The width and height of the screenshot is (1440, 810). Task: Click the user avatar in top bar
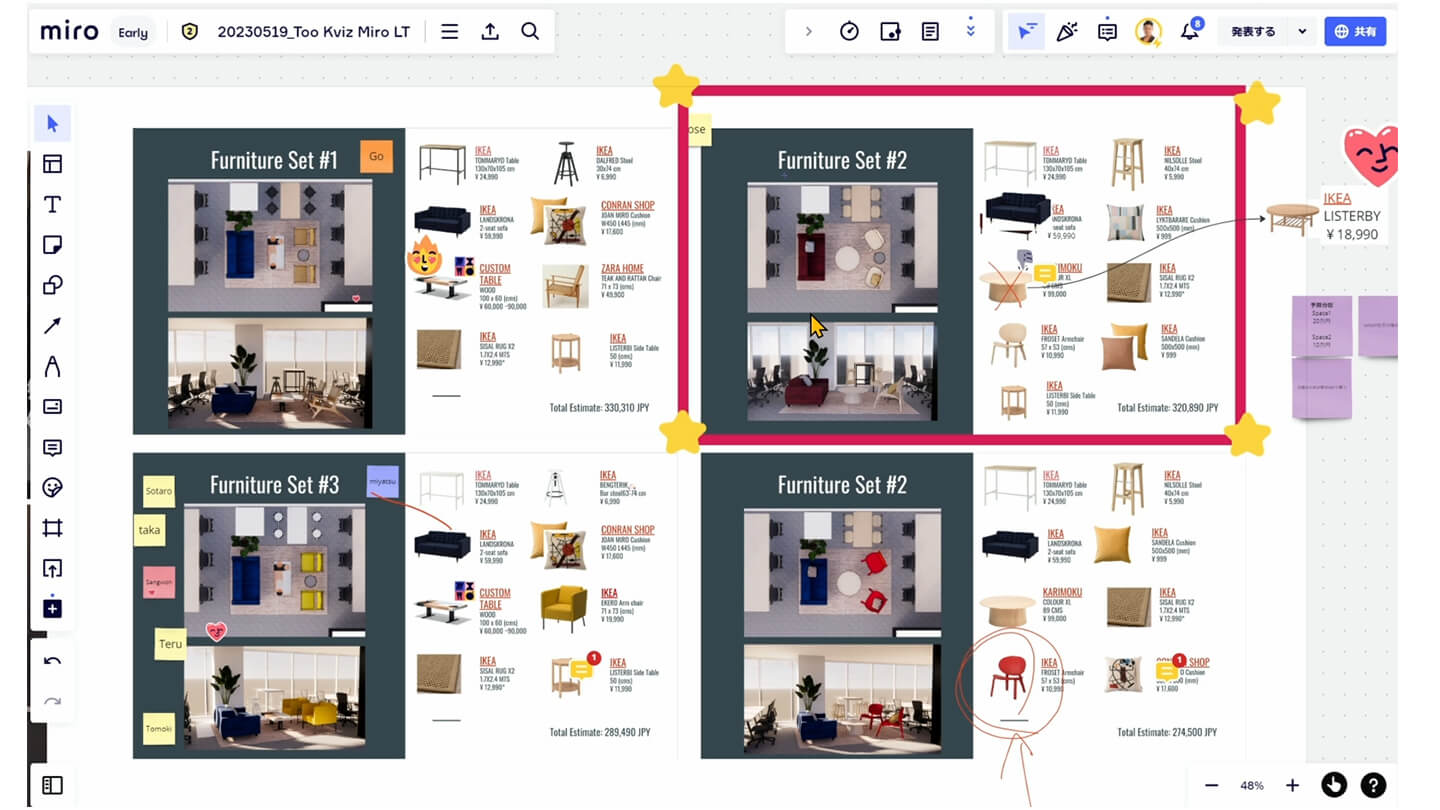(x=1148, y=32)
